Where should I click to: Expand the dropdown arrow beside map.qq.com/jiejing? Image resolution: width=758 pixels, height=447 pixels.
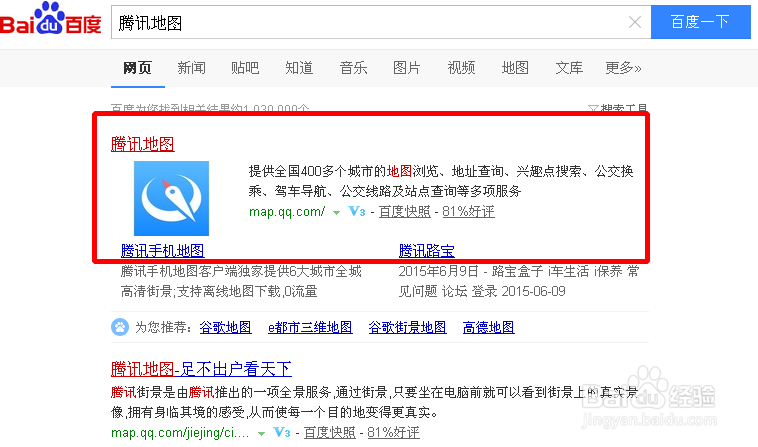(x=262, y=433)
